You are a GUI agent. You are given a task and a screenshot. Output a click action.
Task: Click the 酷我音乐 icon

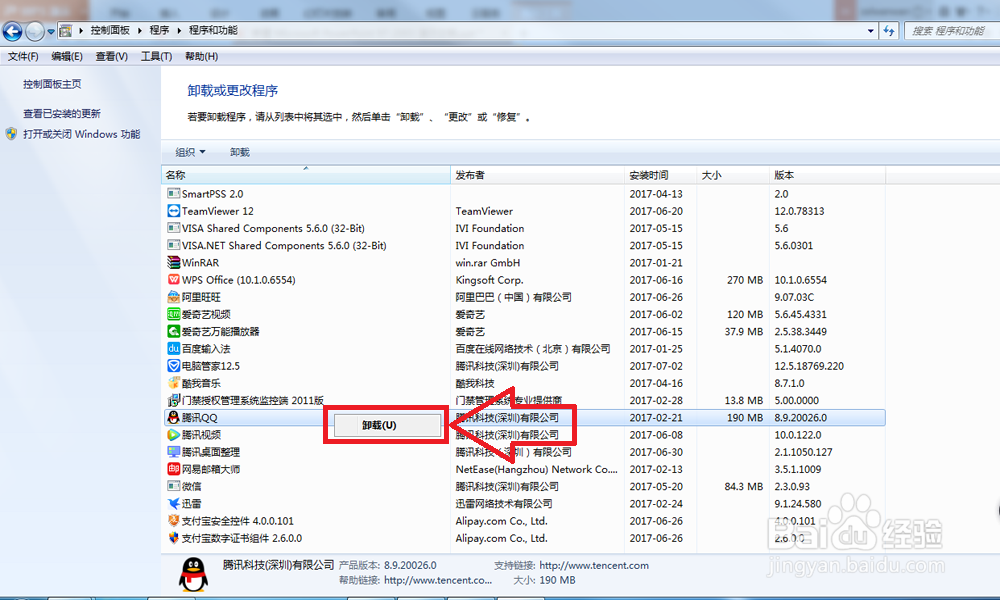173,383
